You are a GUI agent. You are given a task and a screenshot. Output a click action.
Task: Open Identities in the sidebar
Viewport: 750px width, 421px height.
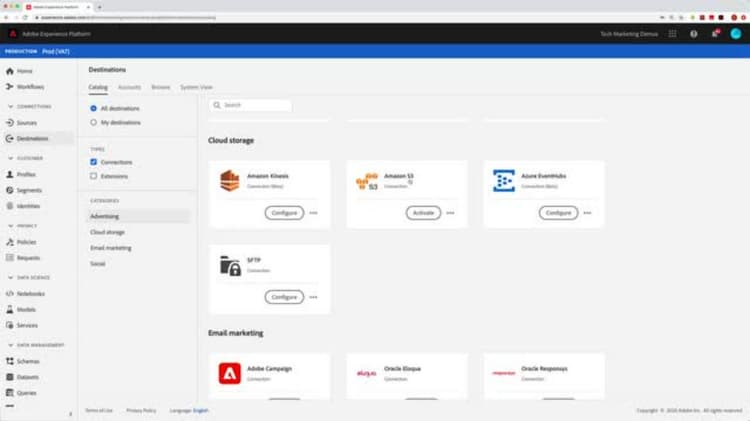point(23,206)
